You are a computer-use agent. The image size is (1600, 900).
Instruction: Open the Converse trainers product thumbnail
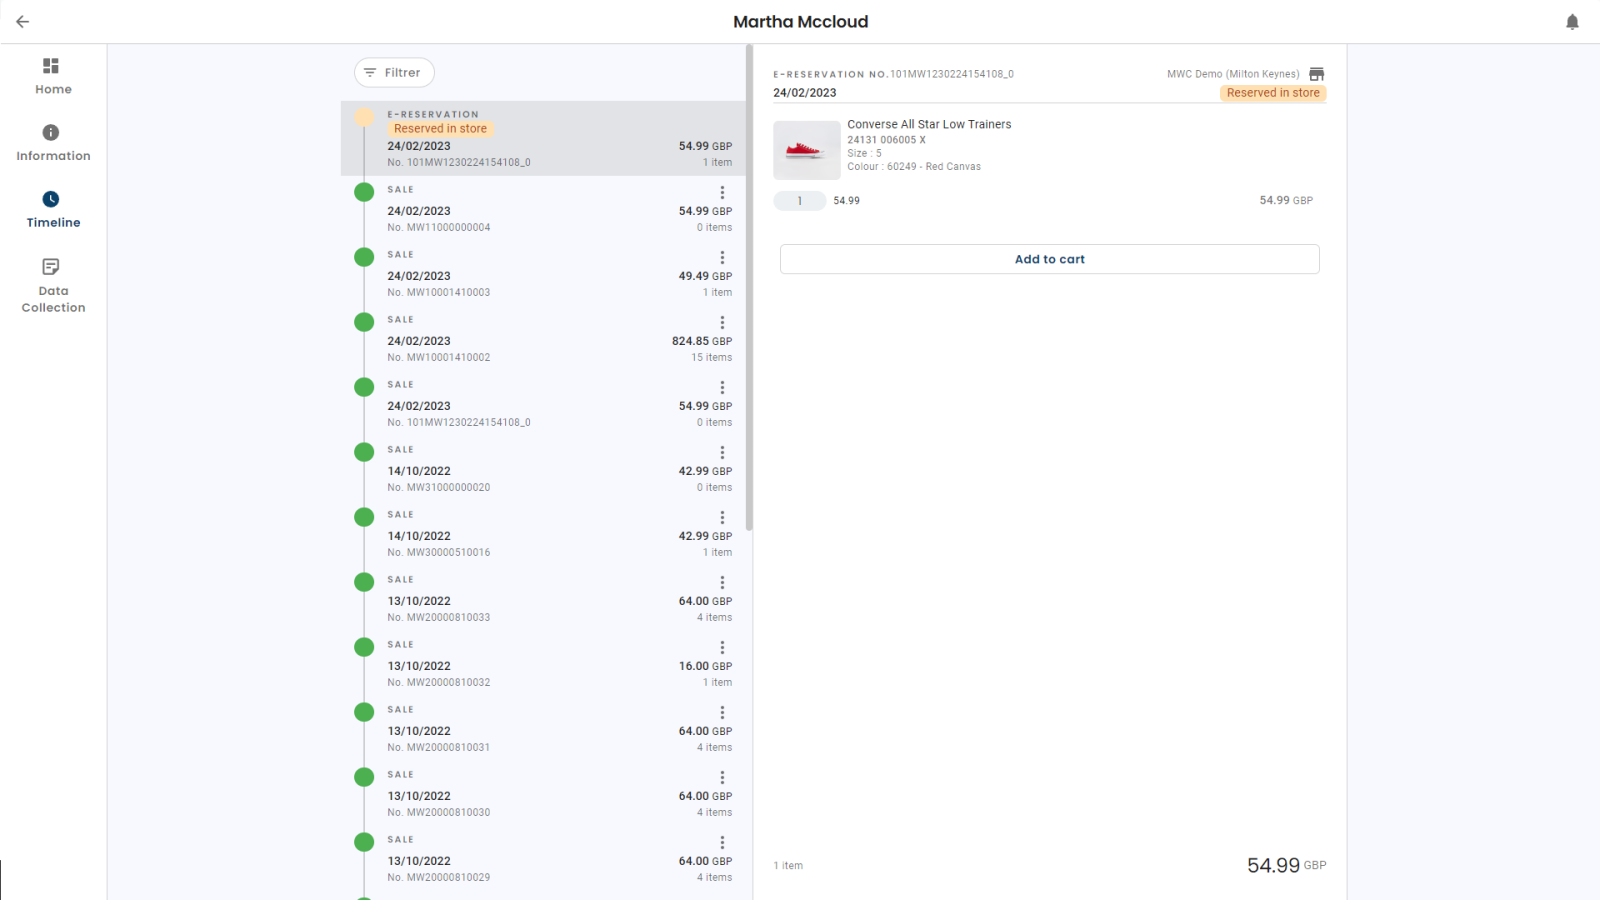(x=807, y=150)
